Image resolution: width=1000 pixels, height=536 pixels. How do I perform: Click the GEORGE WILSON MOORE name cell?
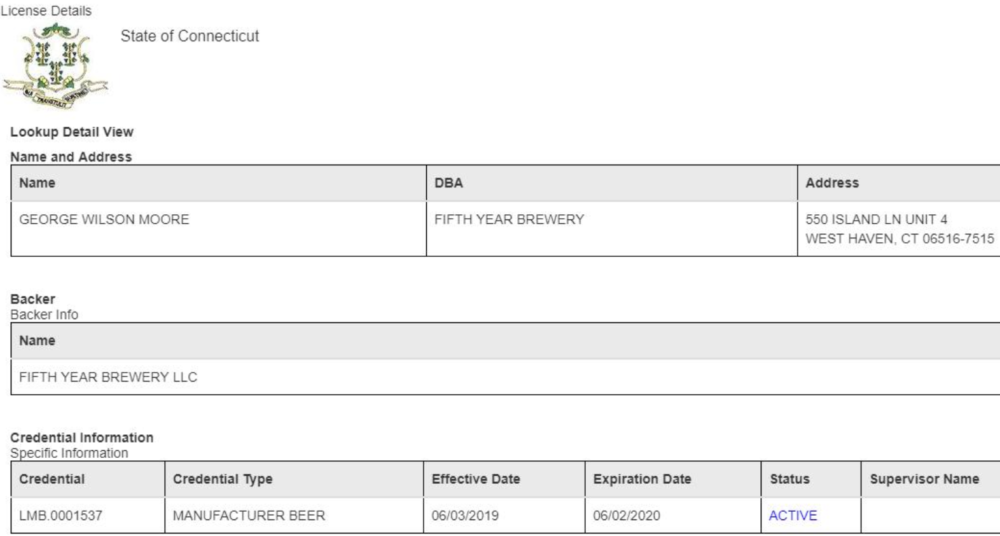pos(219,228)
